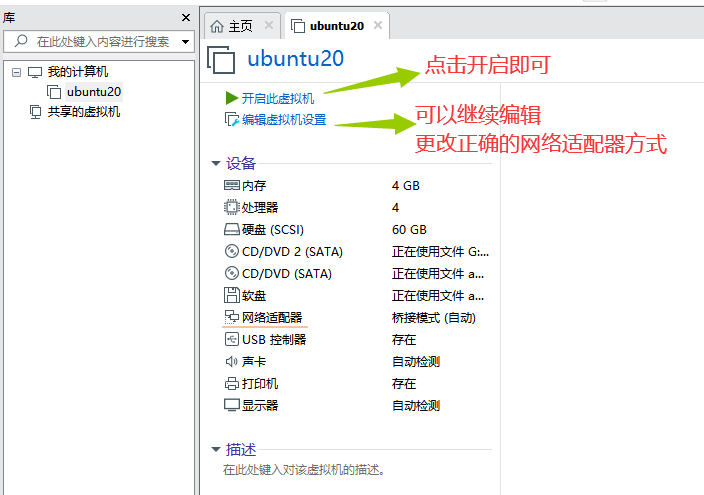Click the edit VM settings wrench icon

pos(232,119)
